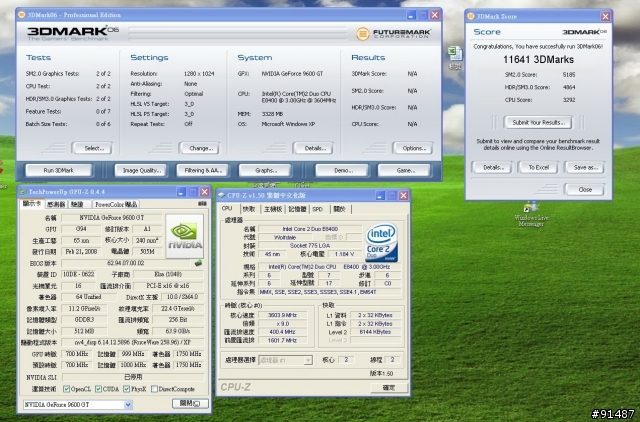Click the GPU-Z title bar icon
Image resolution: width=640 pixels, height=422 pixels.
pos(23,191)
